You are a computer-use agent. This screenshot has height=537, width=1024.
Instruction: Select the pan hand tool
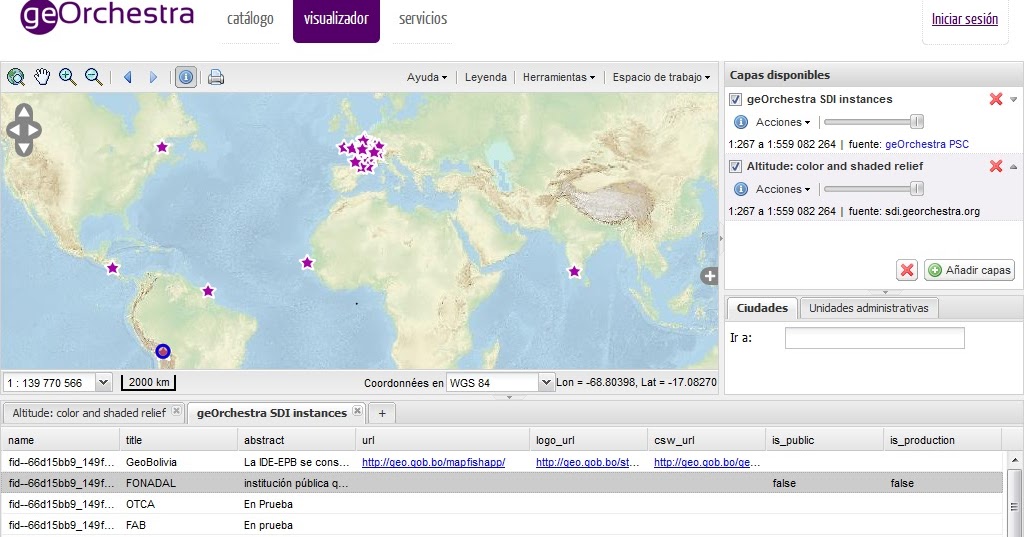[x=42, y=77]
